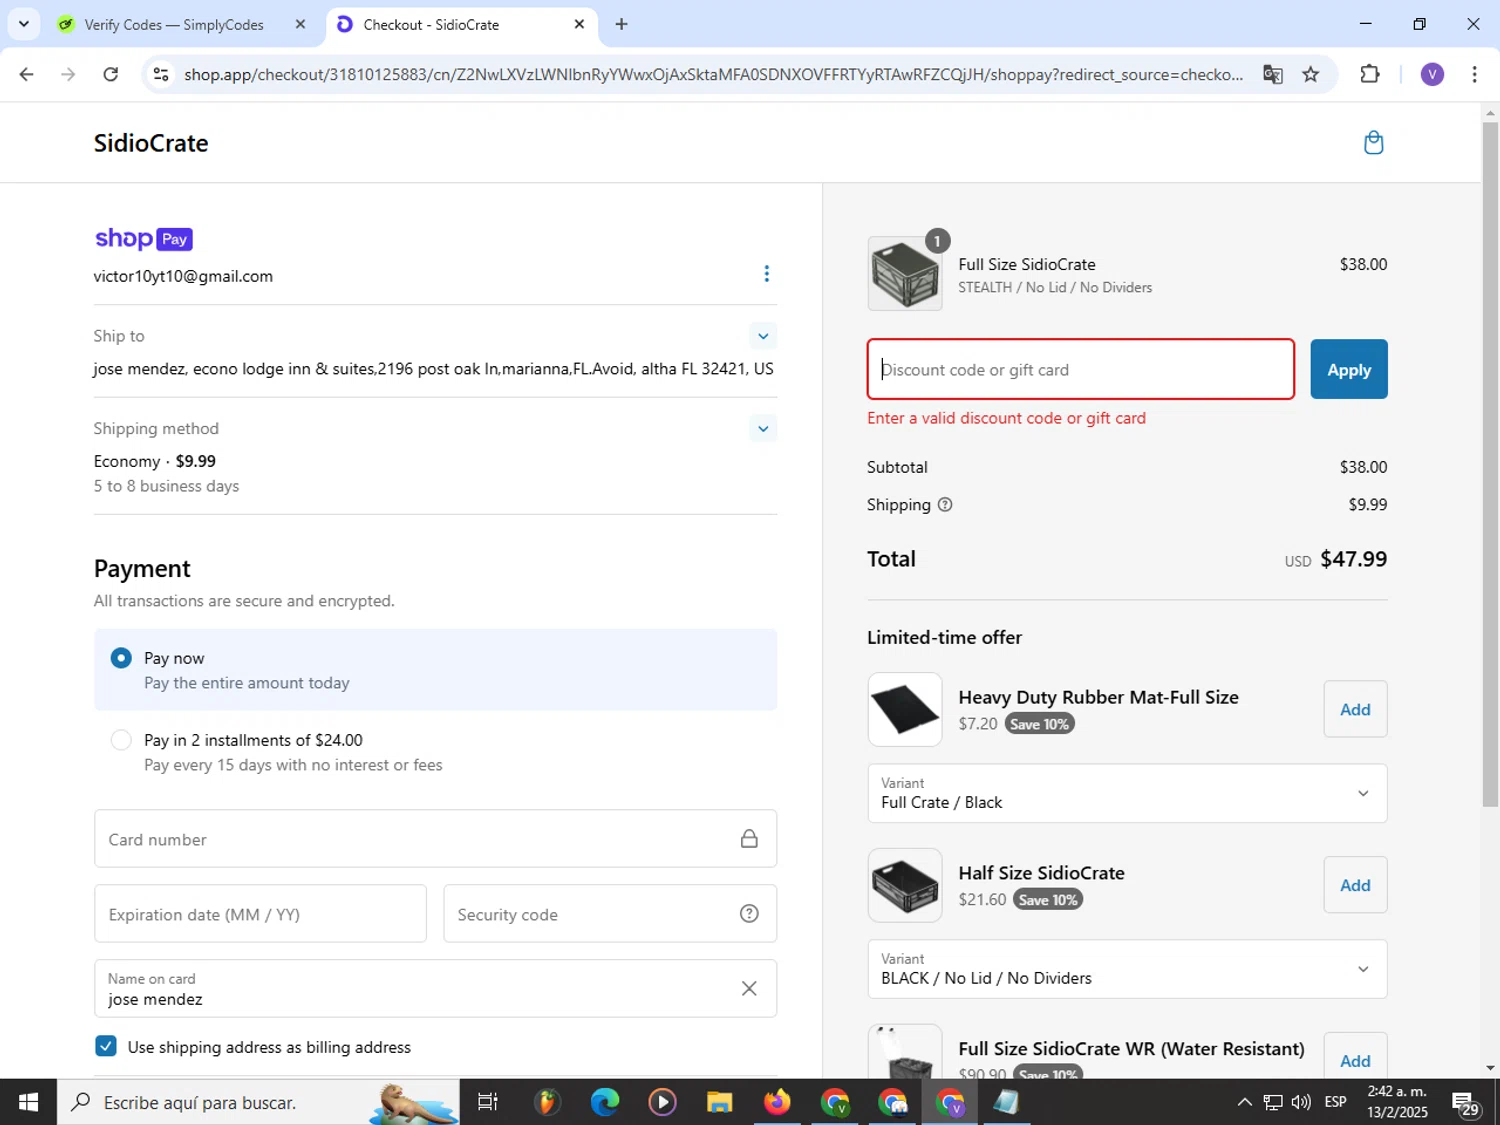Click the Discount code or gift card field
Viewport: 1500px width, 1125px height.
tap(1080, 370)
